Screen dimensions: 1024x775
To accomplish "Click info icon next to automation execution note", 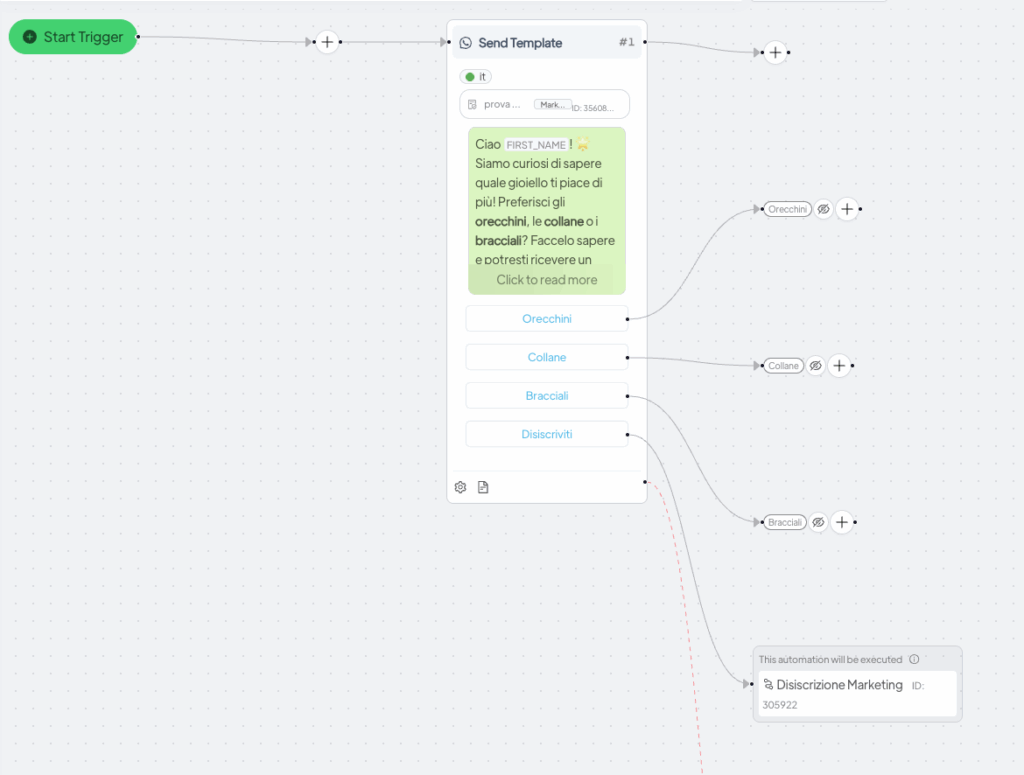I will point(914,659).
